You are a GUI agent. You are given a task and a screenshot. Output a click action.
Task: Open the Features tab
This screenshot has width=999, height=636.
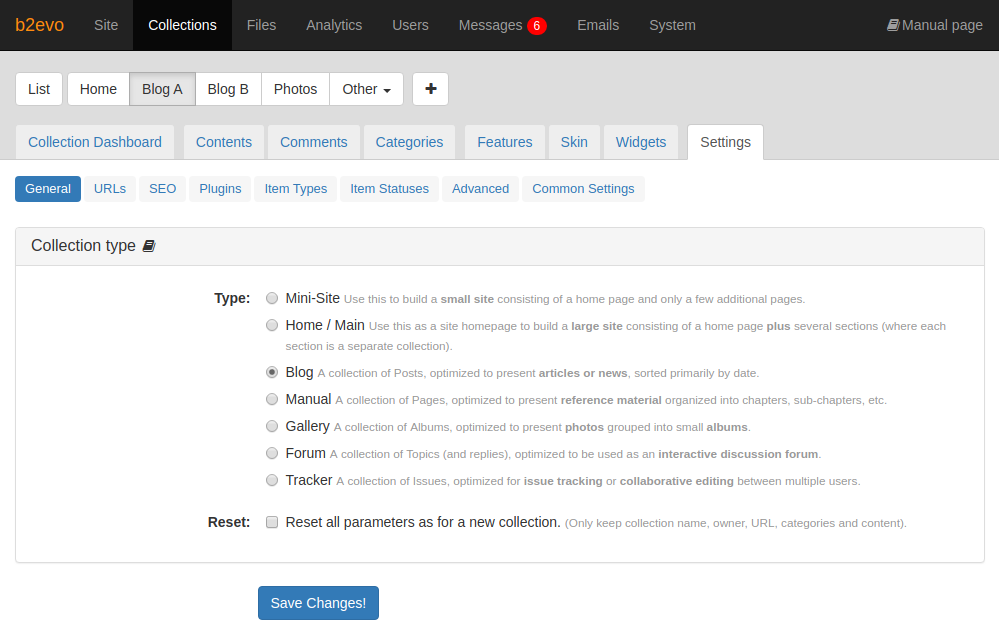click(505, 142)
